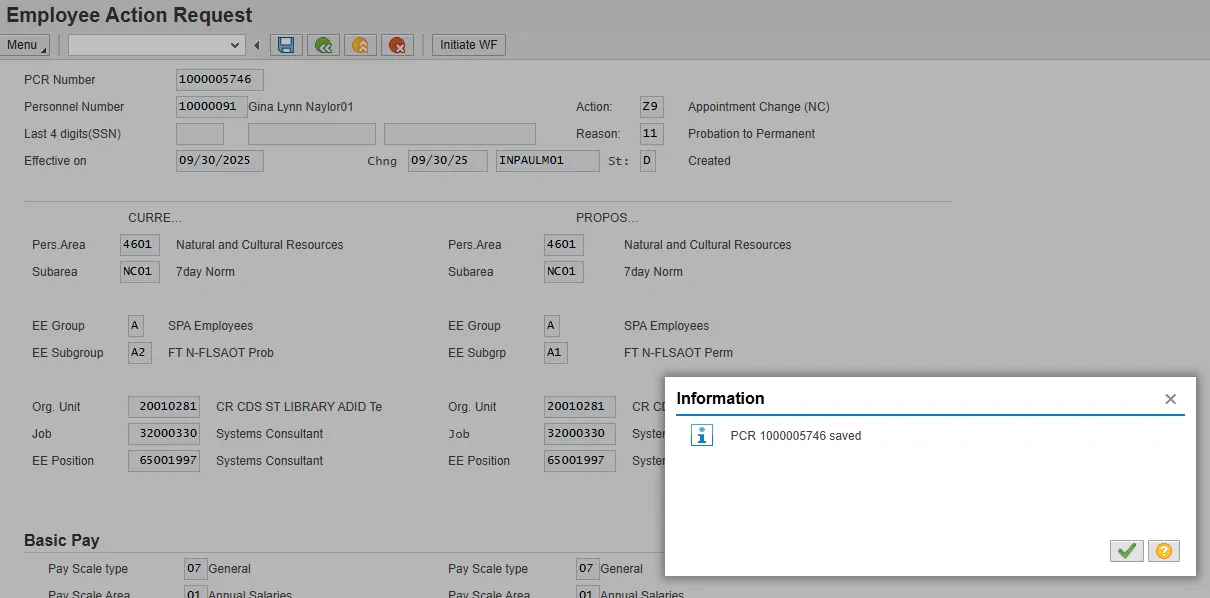Click the blue information icon in dialog
Screen dimensions: 1210x598
[x=702, y=435]
